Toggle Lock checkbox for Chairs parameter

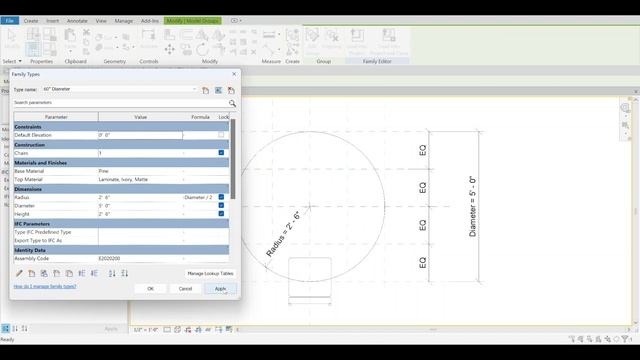221,153
